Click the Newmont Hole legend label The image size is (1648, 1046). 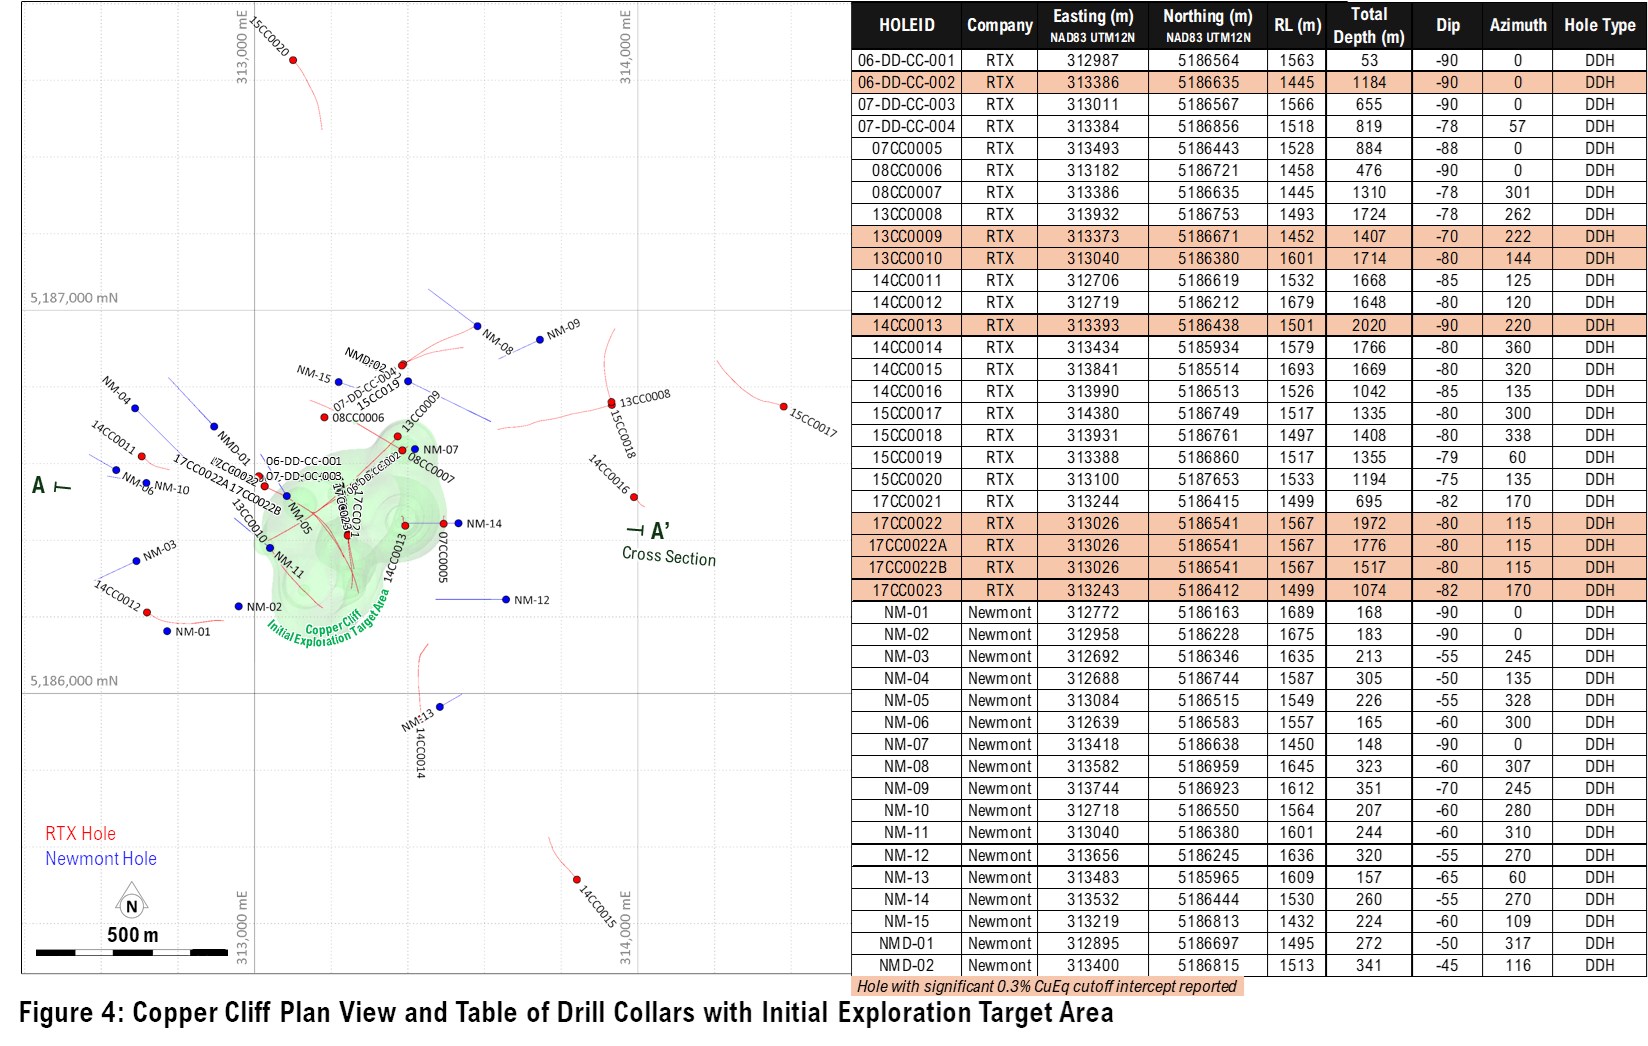101,859
